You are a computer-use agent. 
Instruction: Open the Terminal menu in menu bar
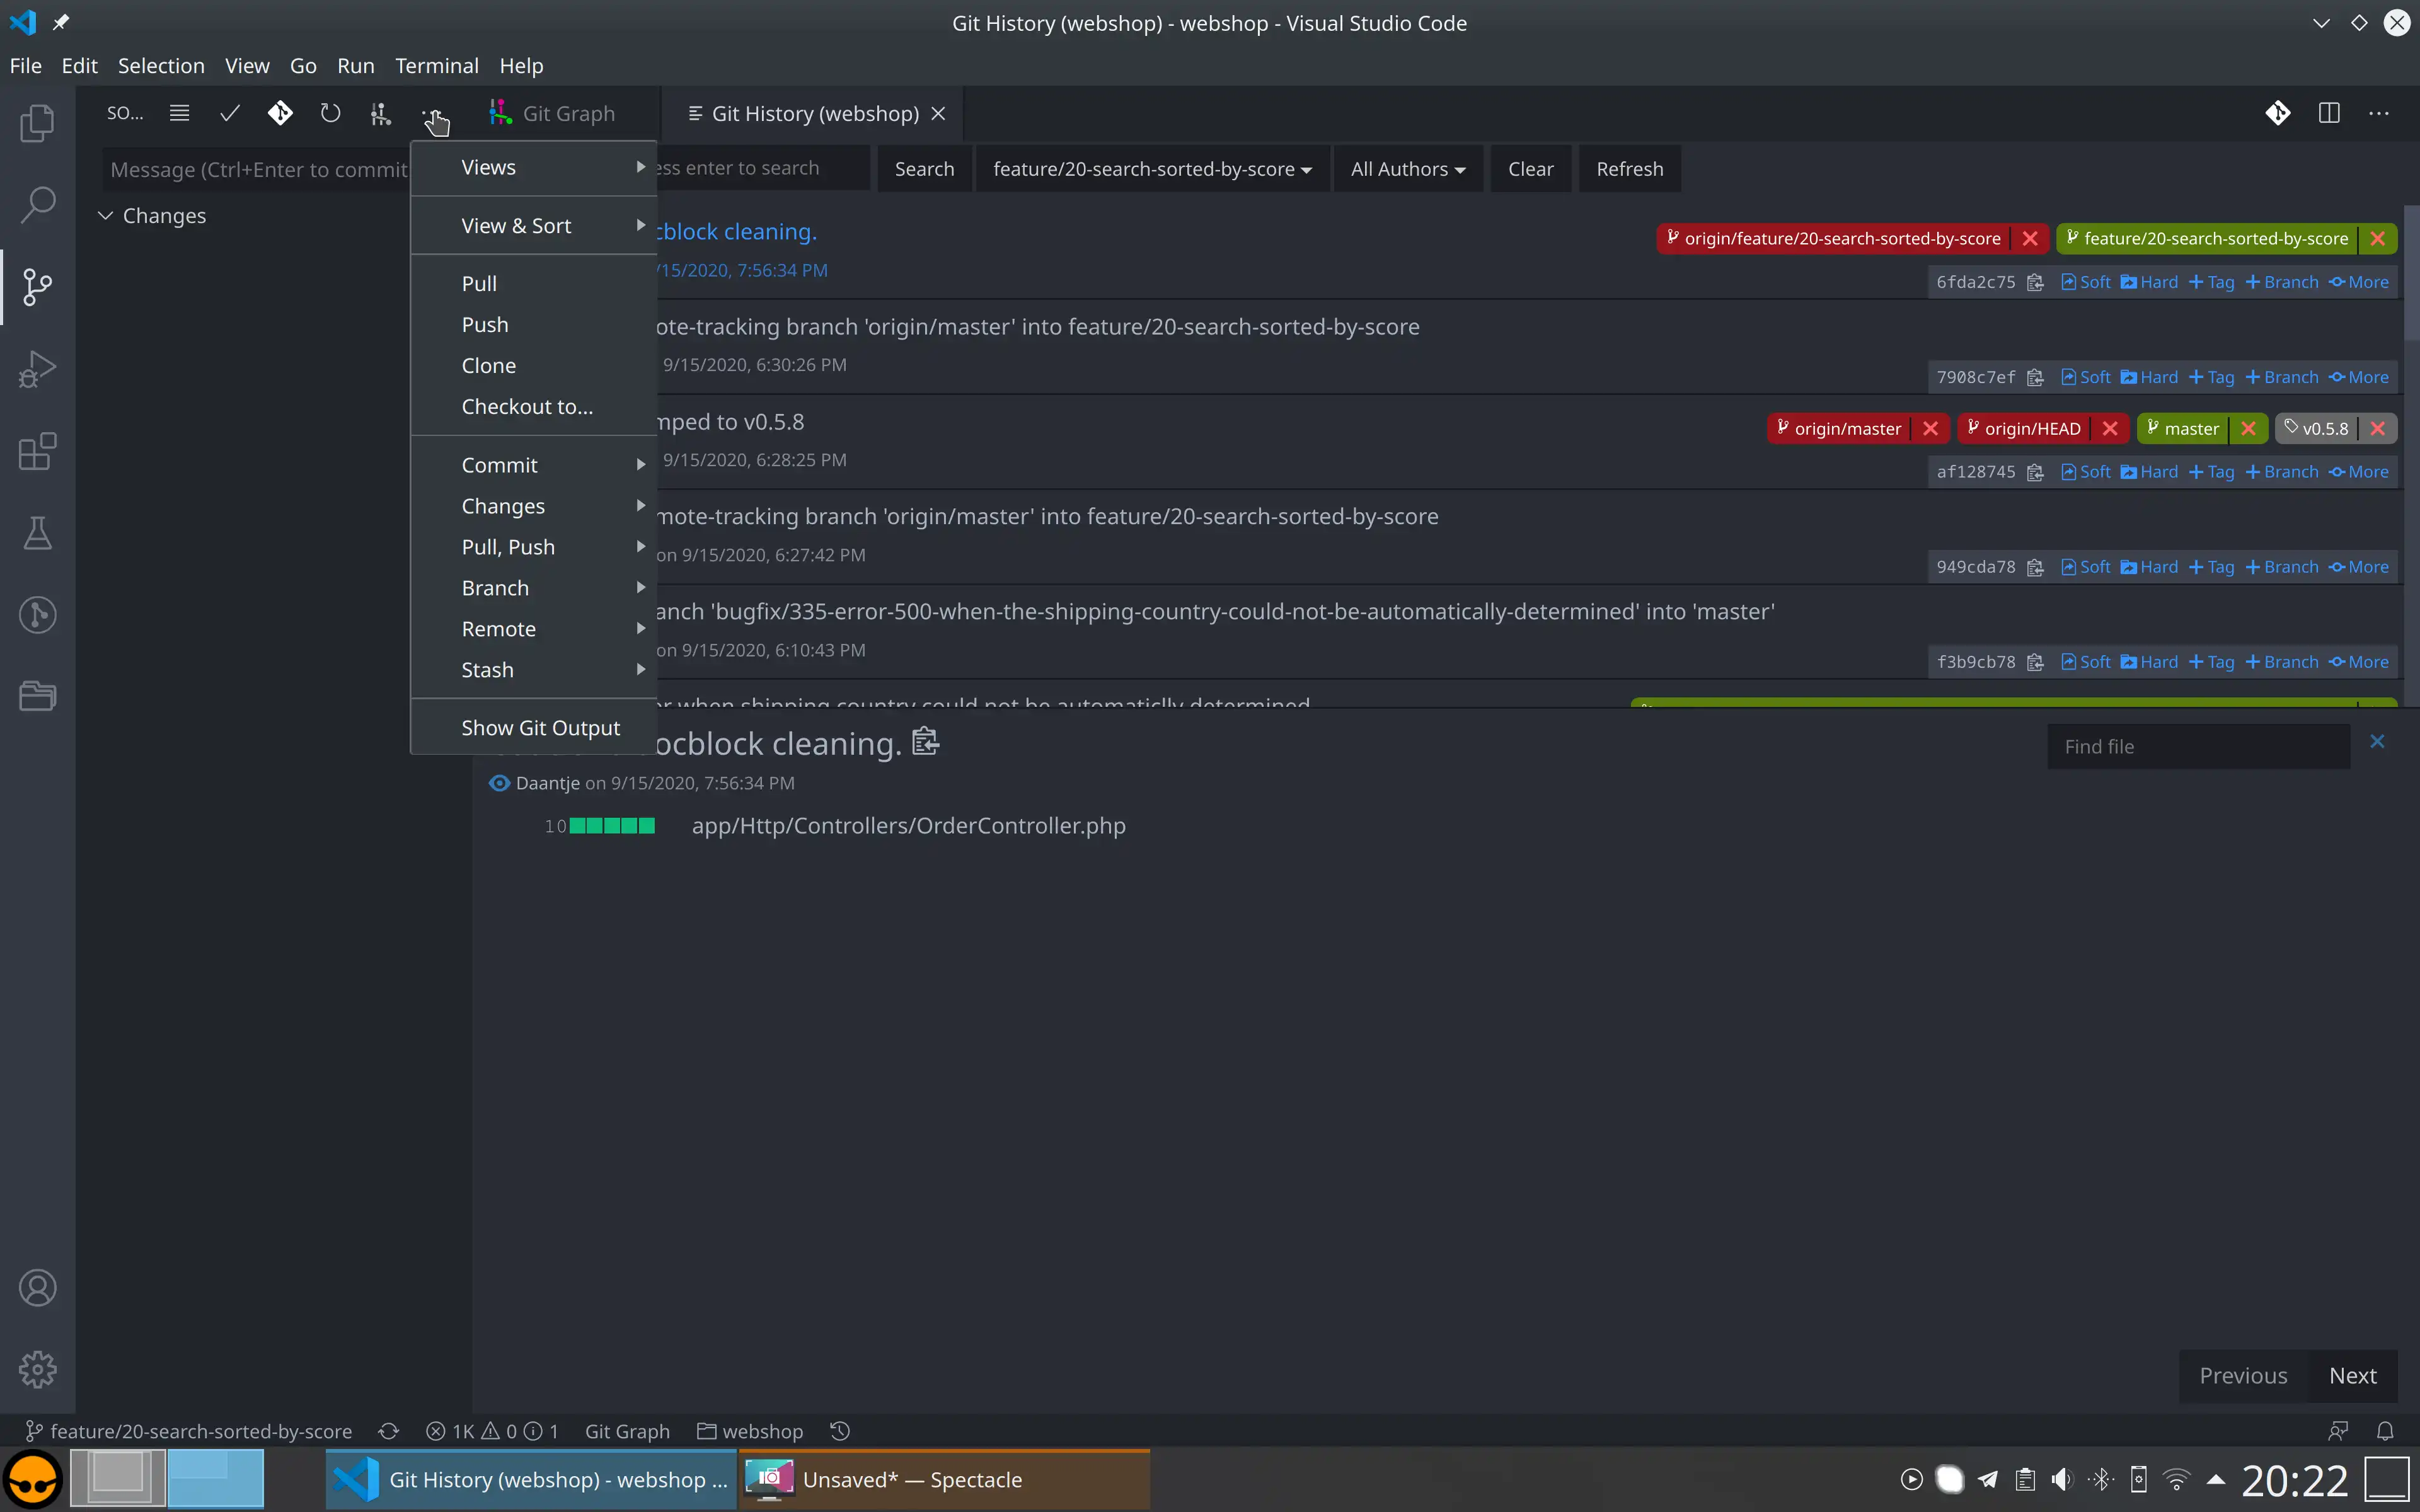[x=436, y=66]
